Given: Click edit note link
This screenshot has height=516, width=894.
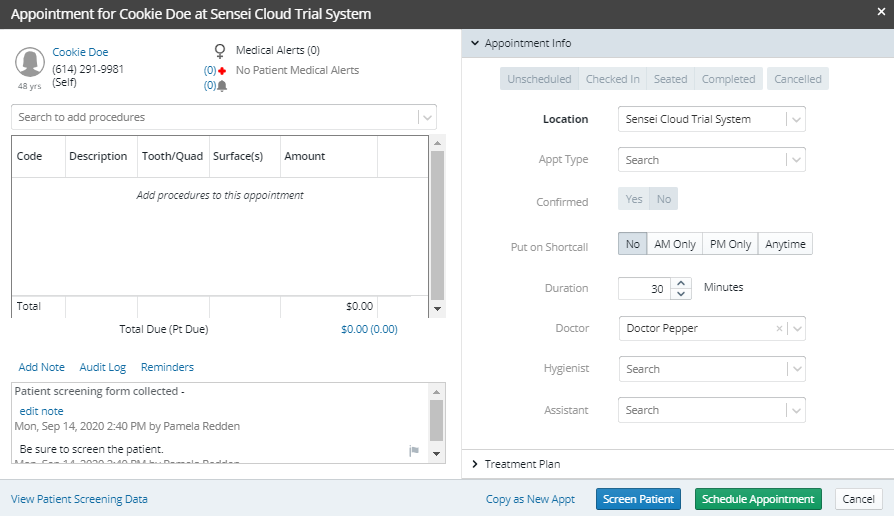Looking at the screenshot, I should click(41, 411).
